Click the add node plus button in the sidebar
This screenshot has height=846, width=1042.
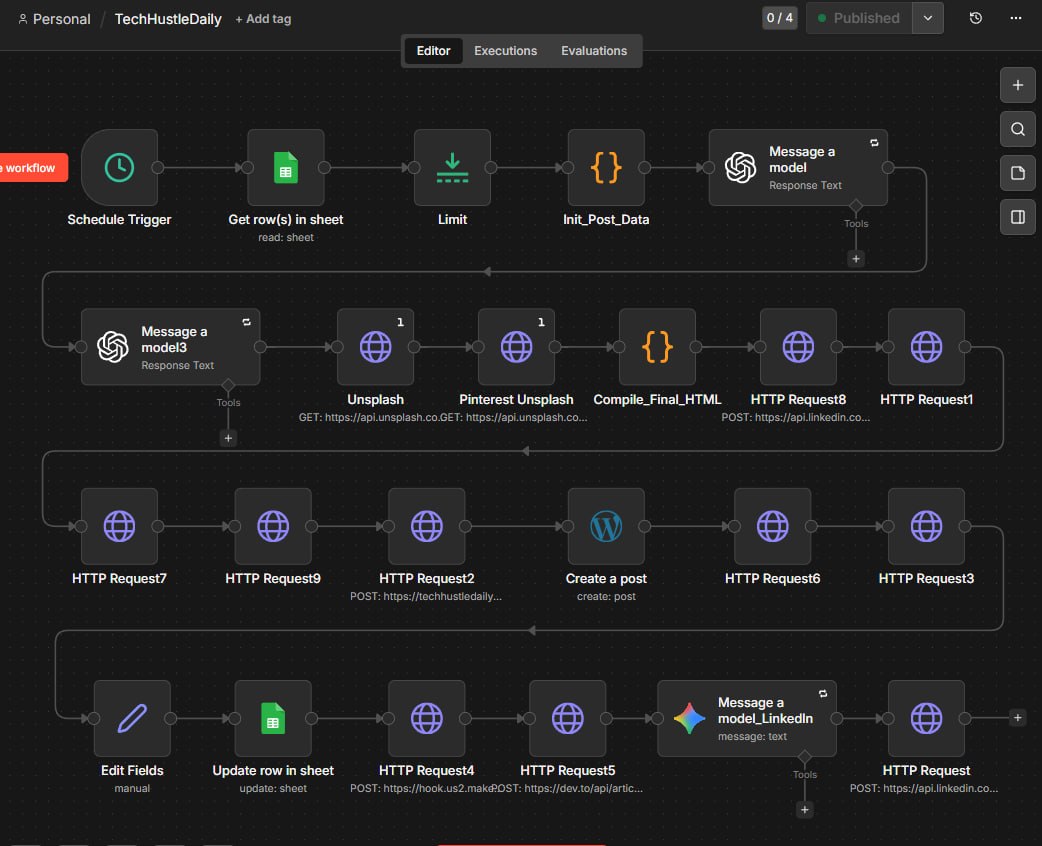point(1017,85)
